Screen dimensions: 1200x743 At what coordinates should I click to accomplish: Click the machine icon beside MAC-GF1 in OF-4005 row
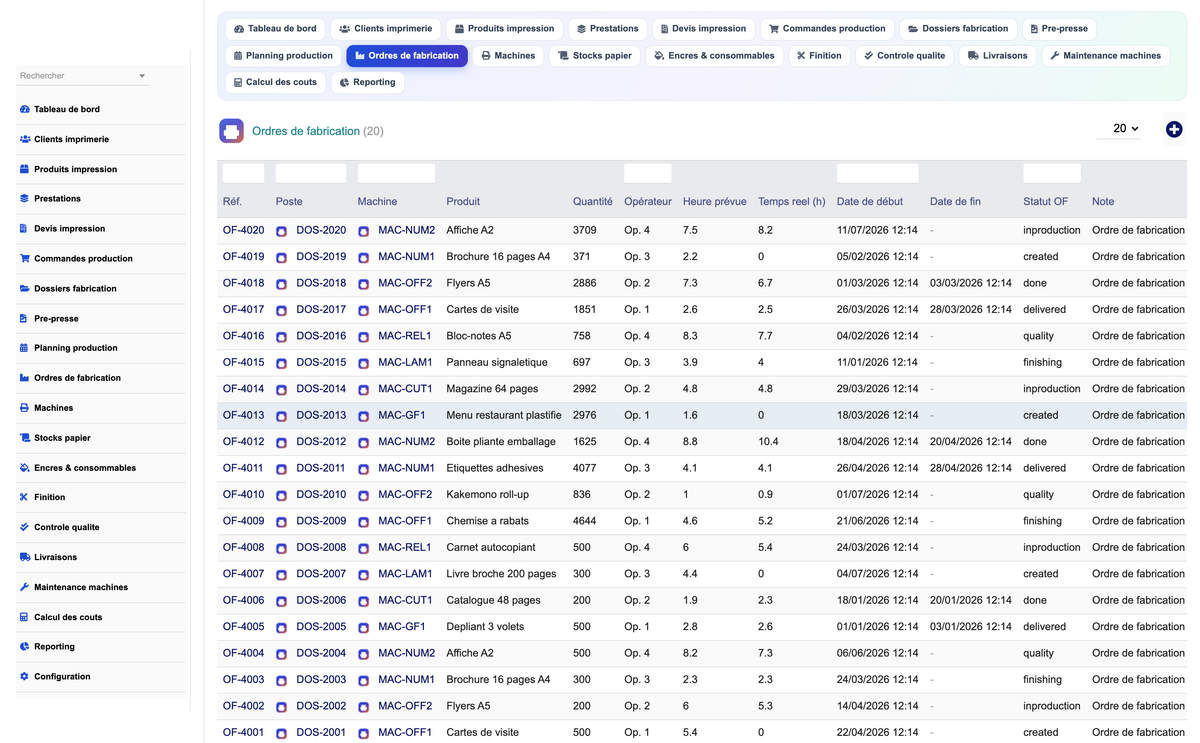click(364, 628)
